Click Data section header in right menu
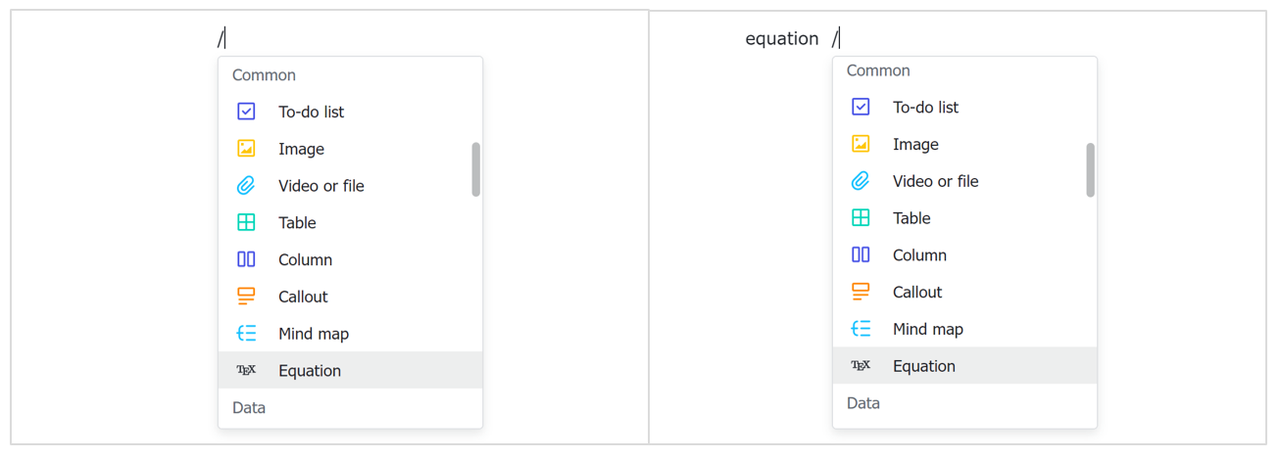The image size is (1280, 458). (x=863, y=403)
